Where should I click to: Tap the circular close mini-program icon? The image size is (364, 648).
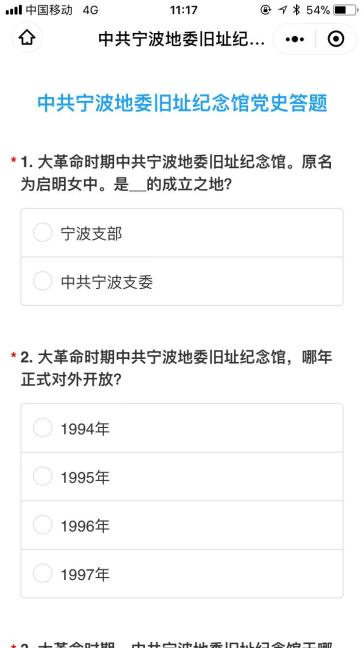(335, 39)
